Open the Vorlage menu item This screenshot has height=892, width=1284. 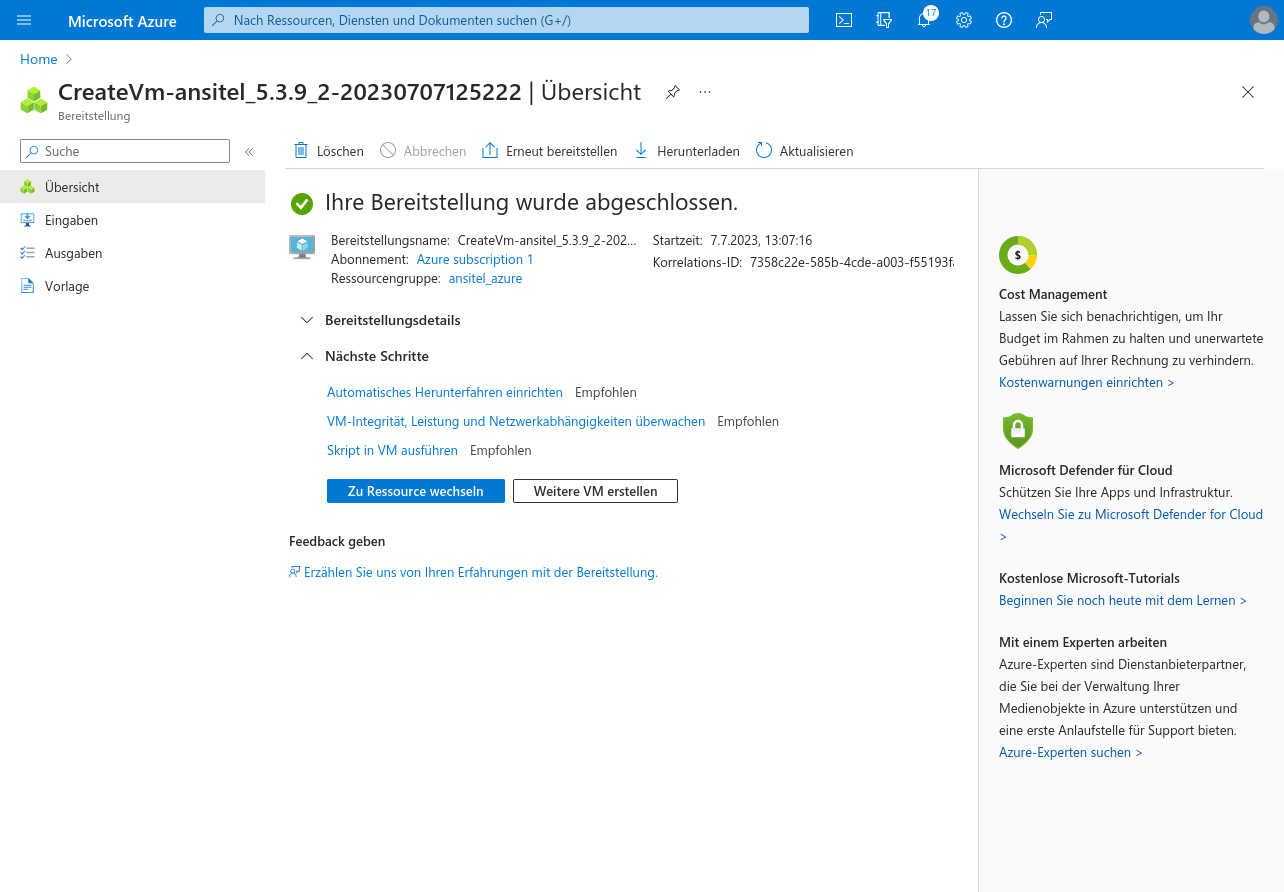[x=67, y=286]
